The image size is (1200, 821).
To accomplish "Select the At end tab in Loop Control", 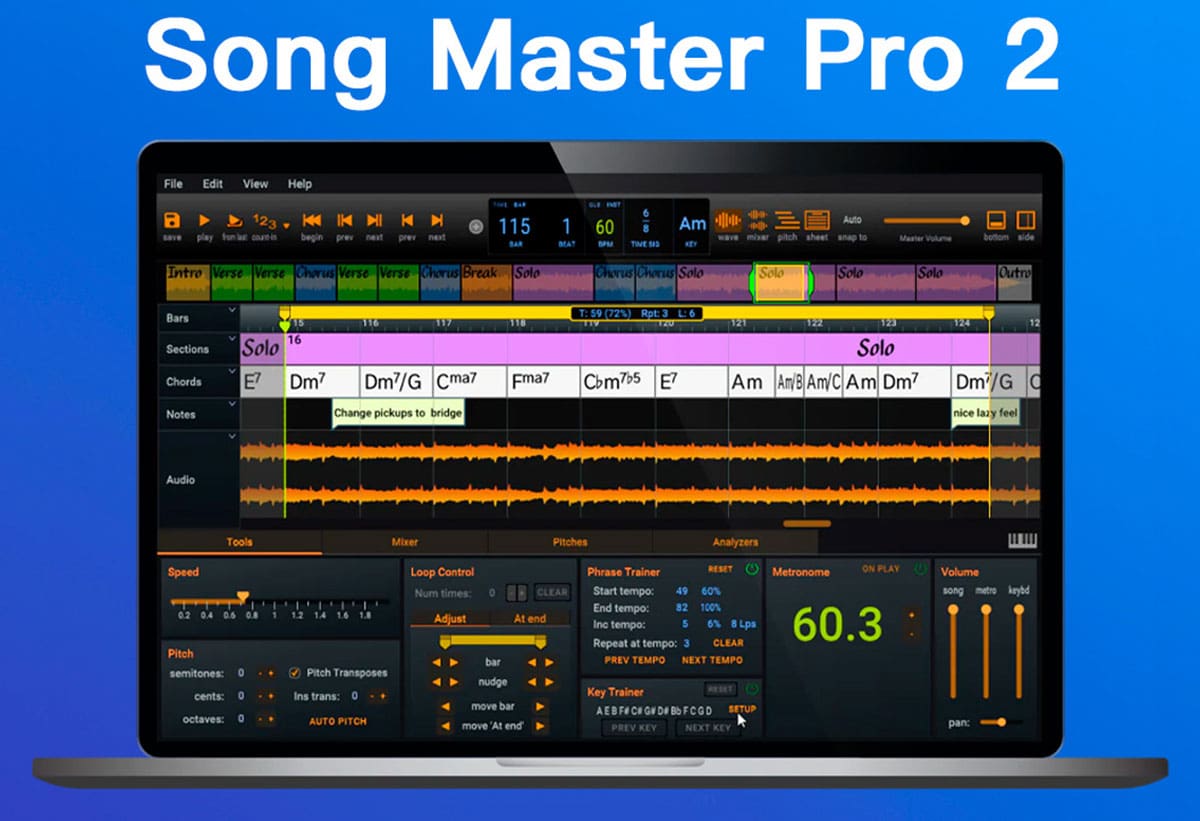I will pyautogui.click(x=530, y=618).
